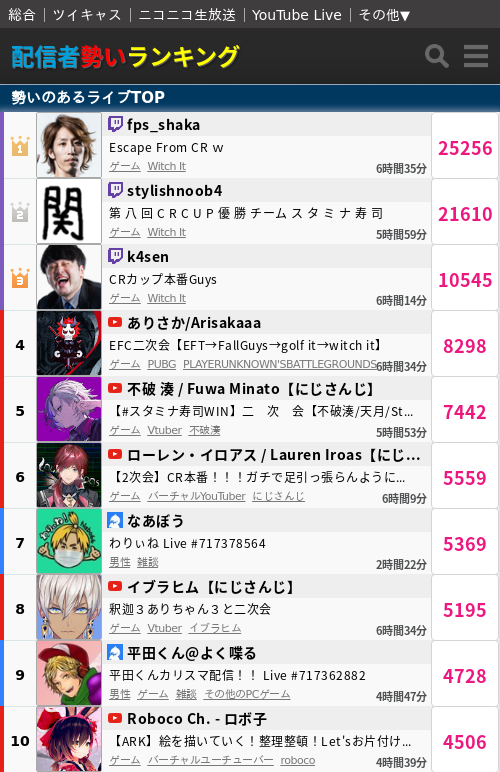Select the YouTube Live tab
Image resolution: width=500 pixels, height=772 pixels.
pos(297,15)
